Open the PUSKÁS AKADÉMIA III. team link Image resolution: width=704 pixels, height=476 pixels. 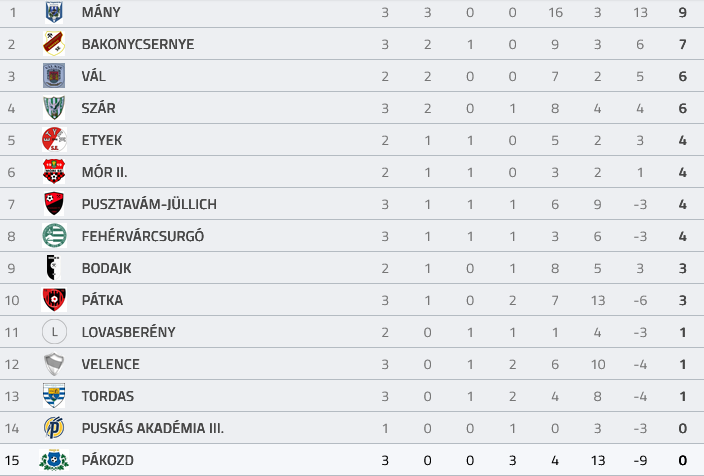tap(153, 428)
